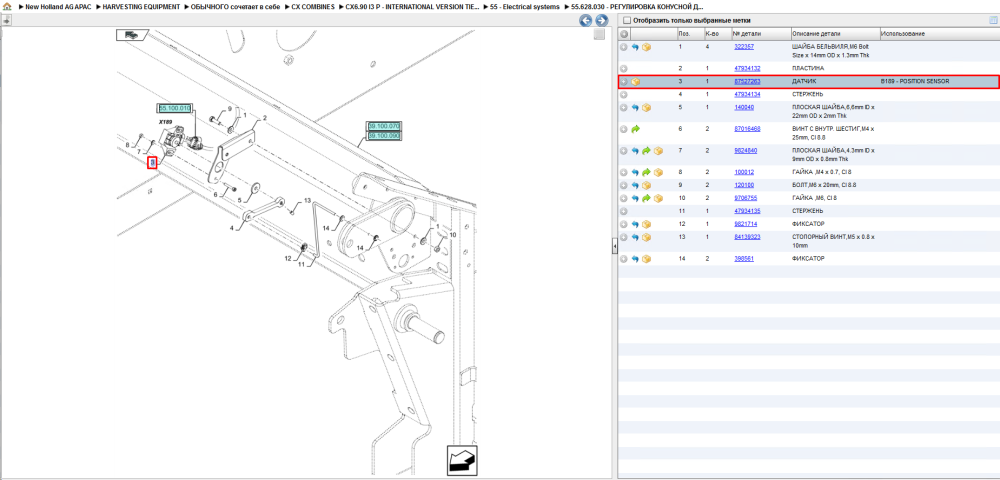The height and width of the screenshot is (480, 1000).
Task: Open part number 84139323 link
Action: (x=747, y=237)
